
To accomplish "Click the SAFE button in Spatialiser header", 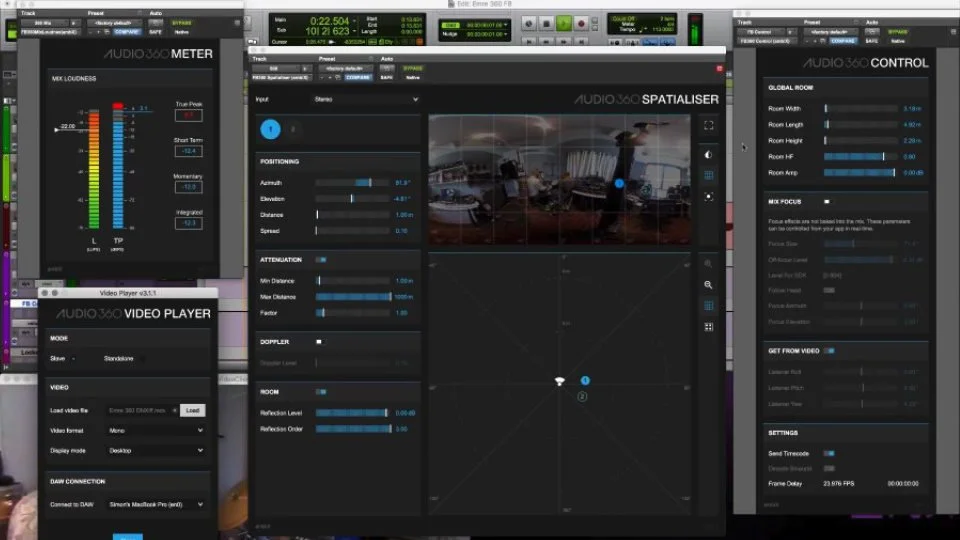I will tap(386, 78).
